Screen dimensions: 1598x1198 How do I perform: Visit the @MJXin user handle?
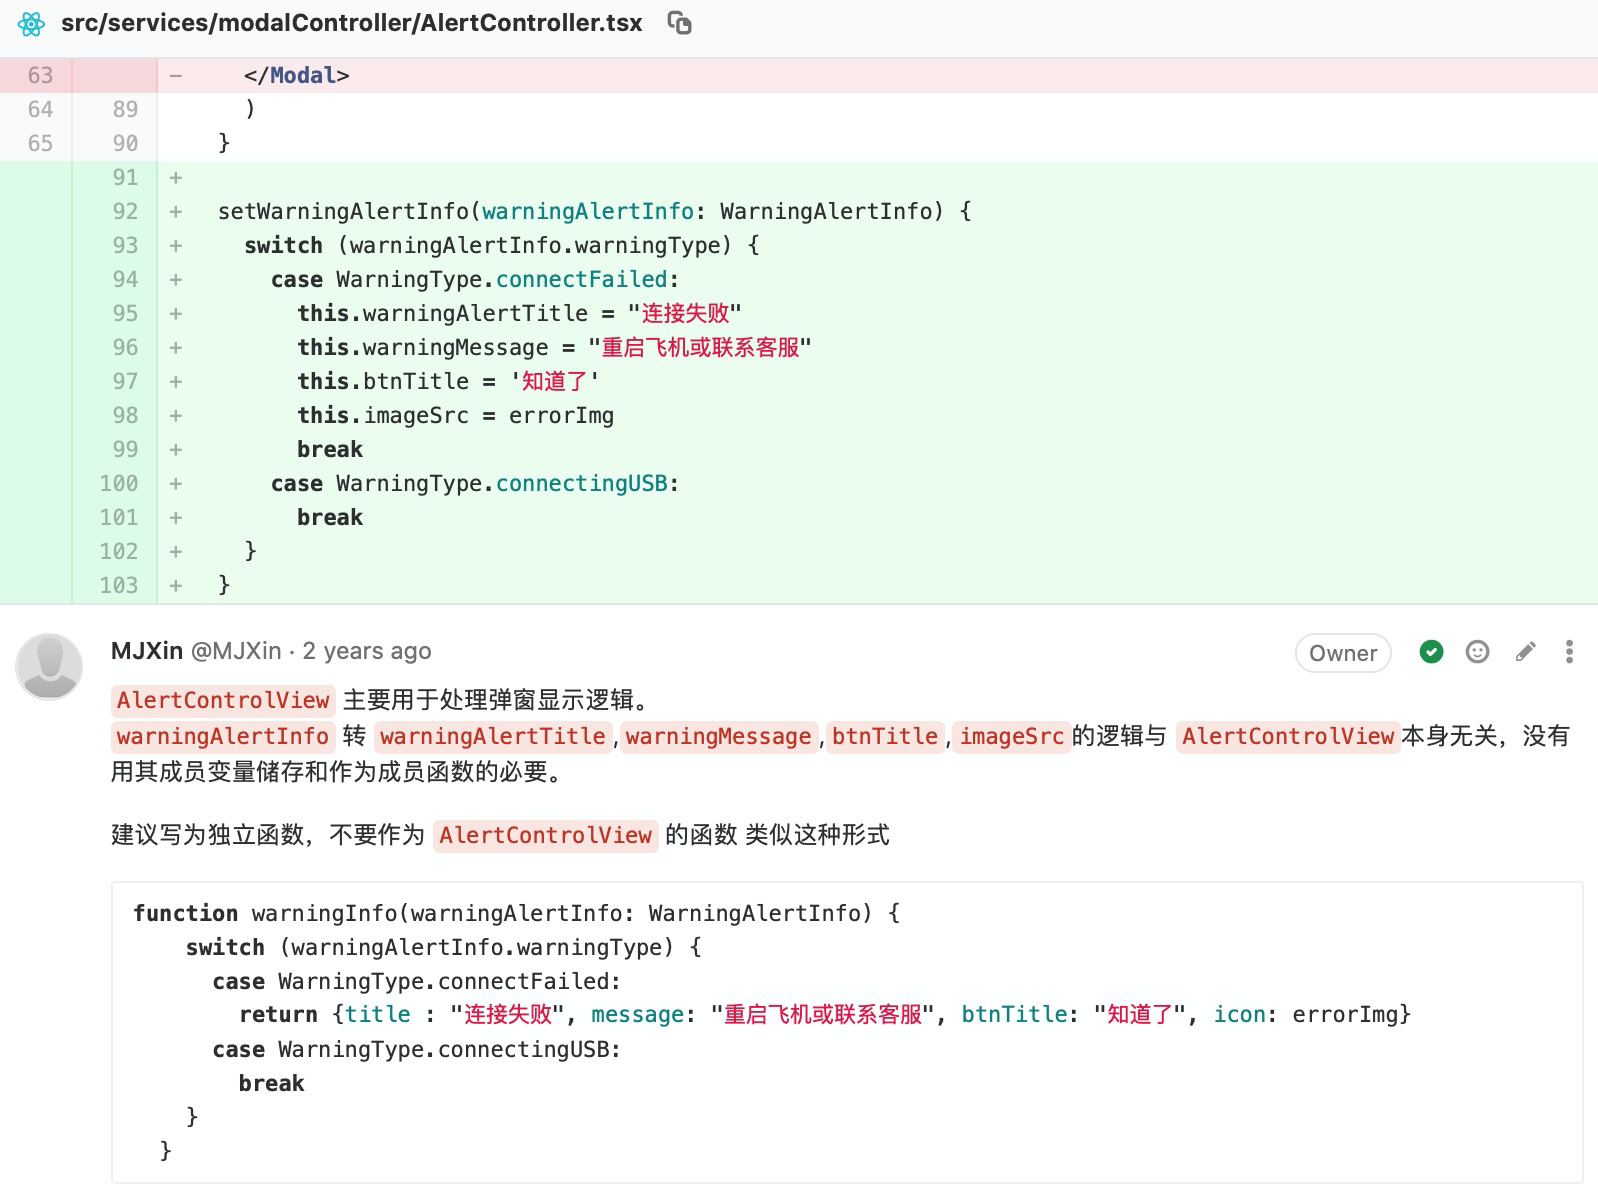tap(236, 651)
